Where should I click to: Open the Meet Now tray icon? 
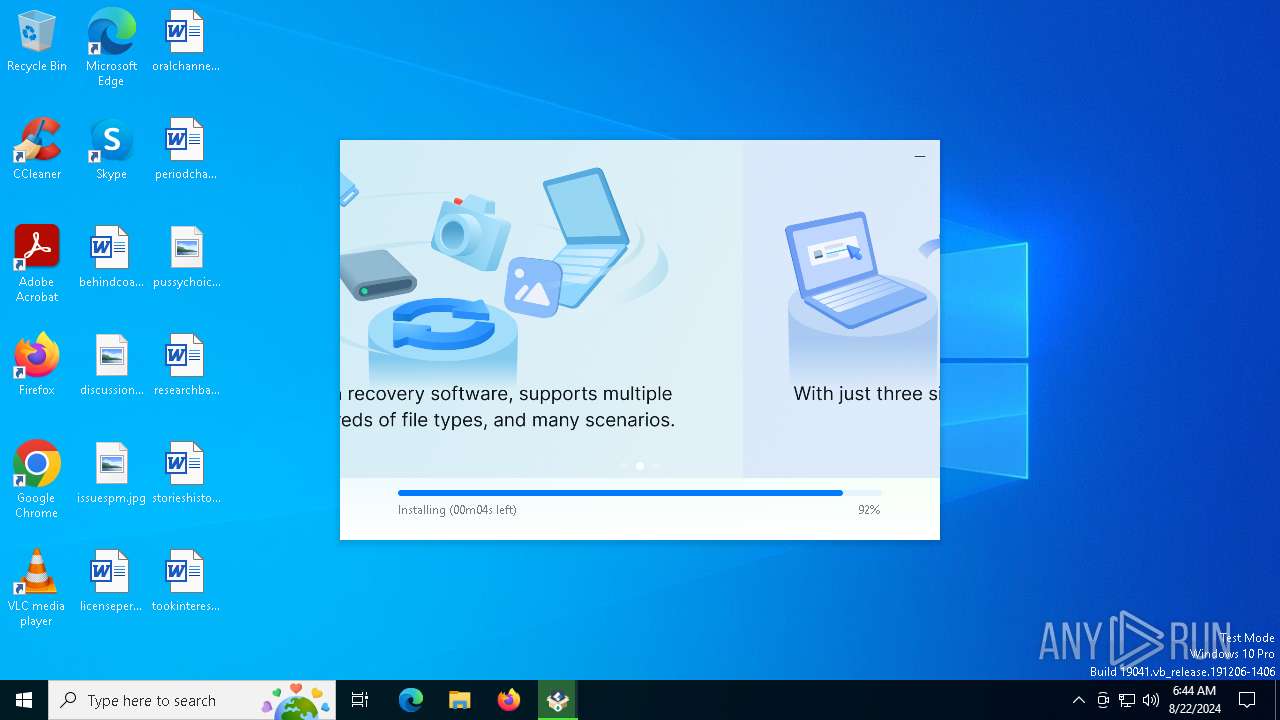click(x=1103, y=700)
